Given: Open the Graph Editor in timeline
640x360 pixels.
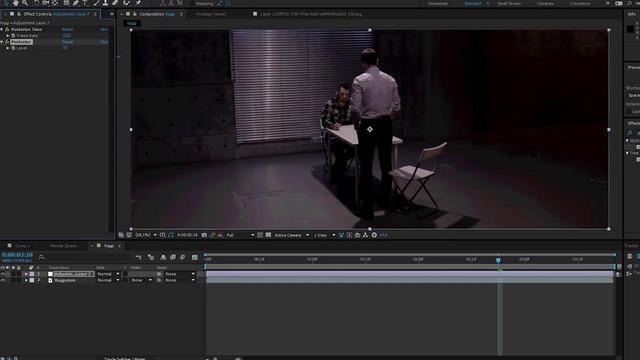Looking at the screenshot, I should point(195,257).
